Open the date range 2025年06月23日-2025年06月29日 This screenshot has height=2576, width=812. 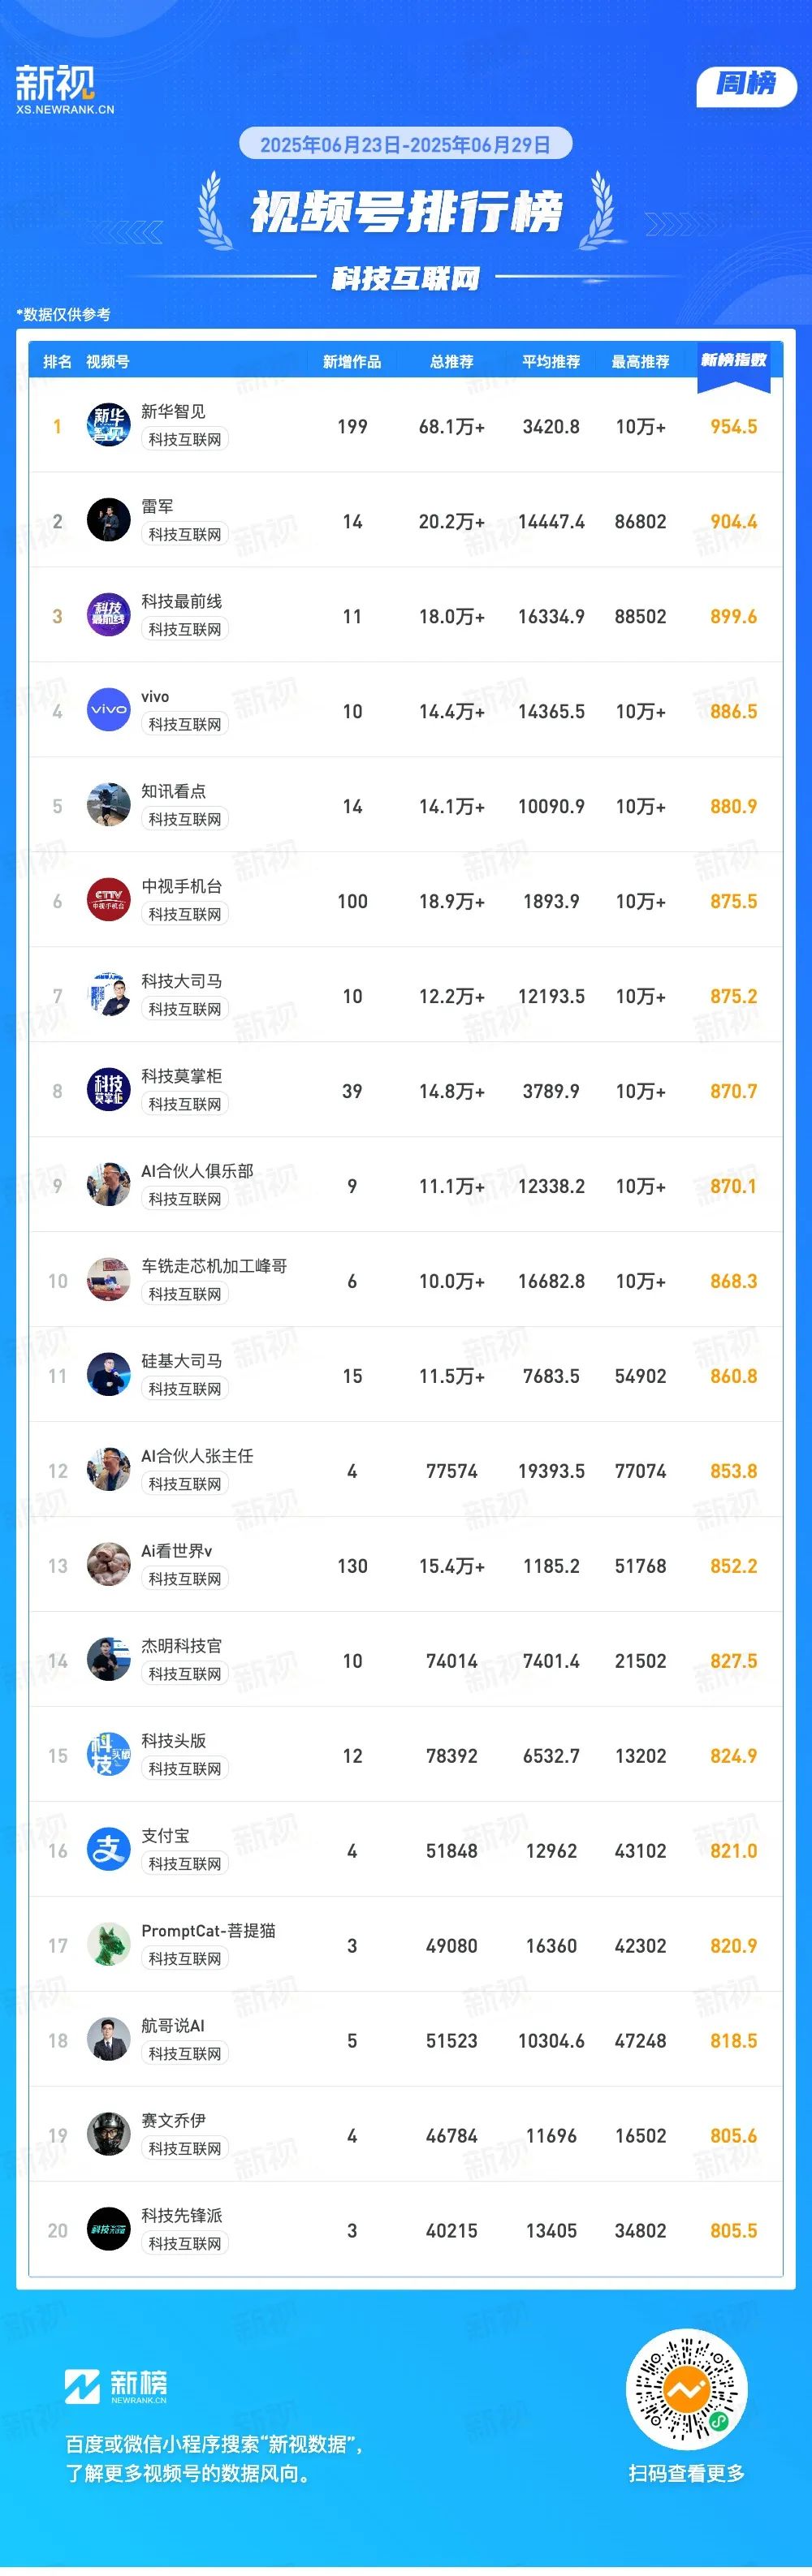click(x=405, y=144)
